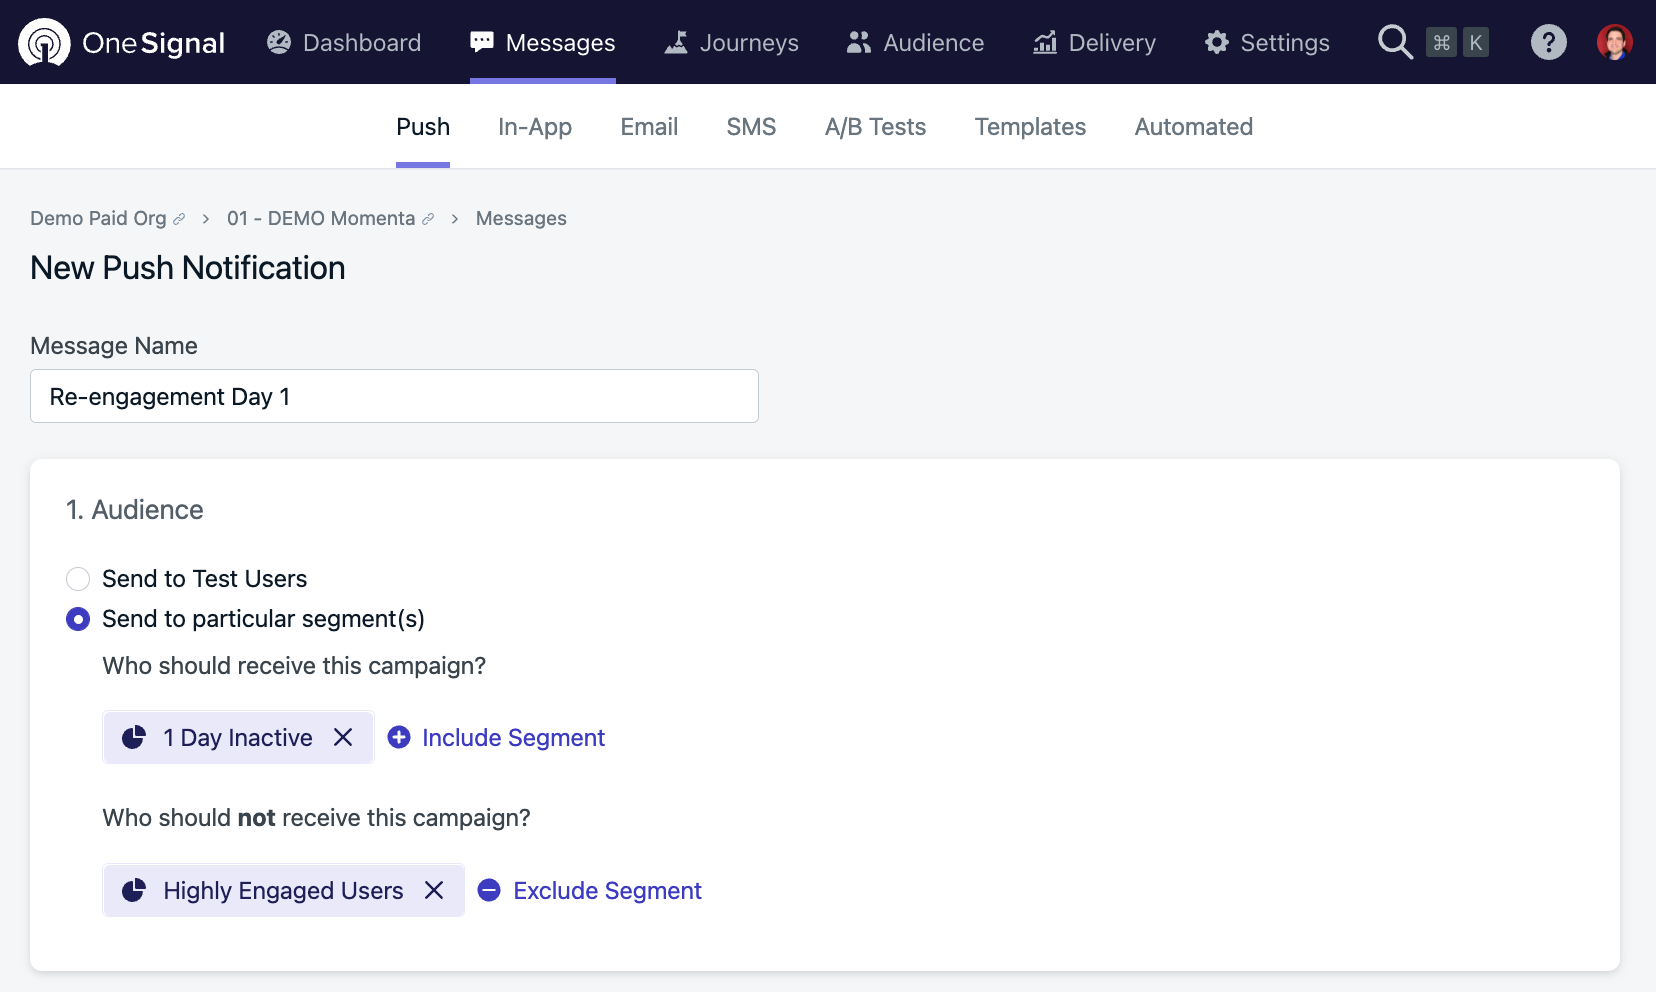The image size is (1656, 992).
Task: Click the Settings gear icon
Action: 1217,42
